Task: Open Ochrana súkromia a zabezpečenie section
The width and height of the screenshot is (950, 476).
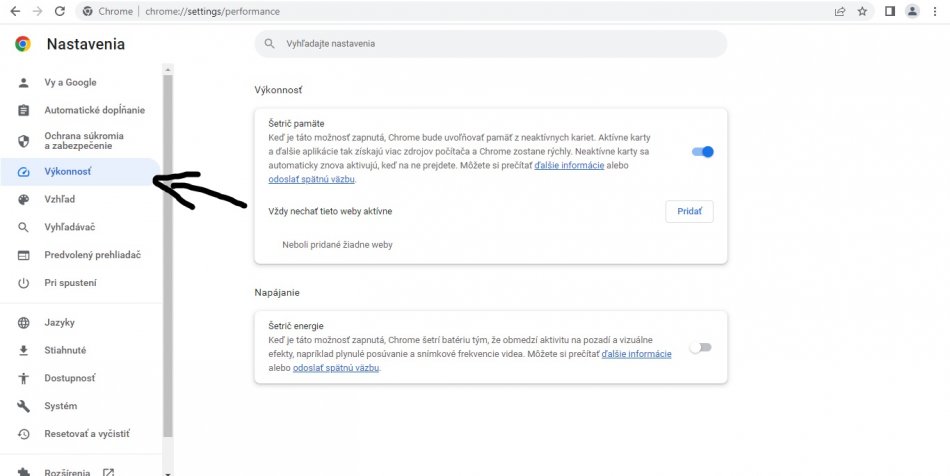Action: point(84,140)
